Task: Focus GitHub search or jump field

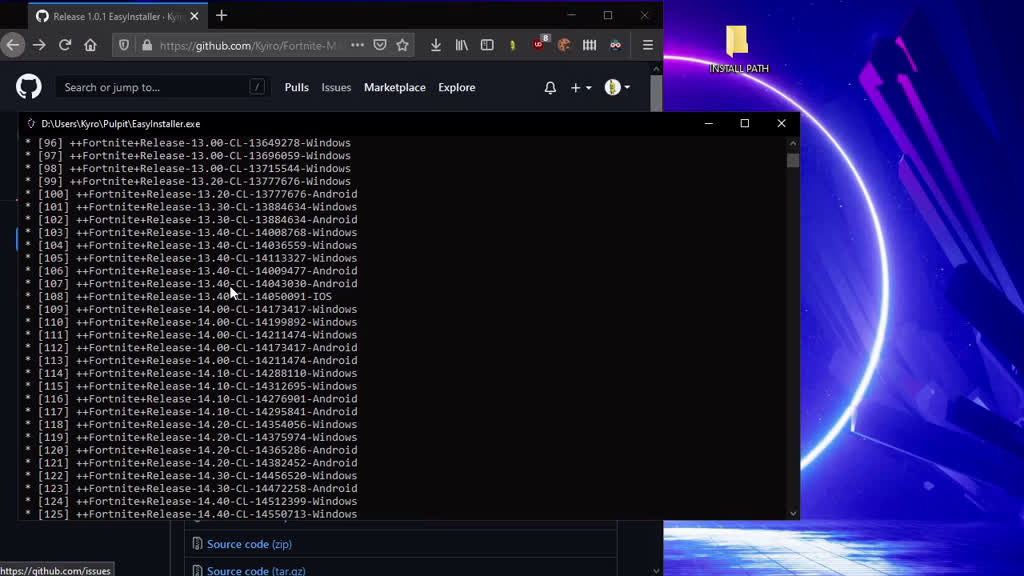Action: point(163,88)
